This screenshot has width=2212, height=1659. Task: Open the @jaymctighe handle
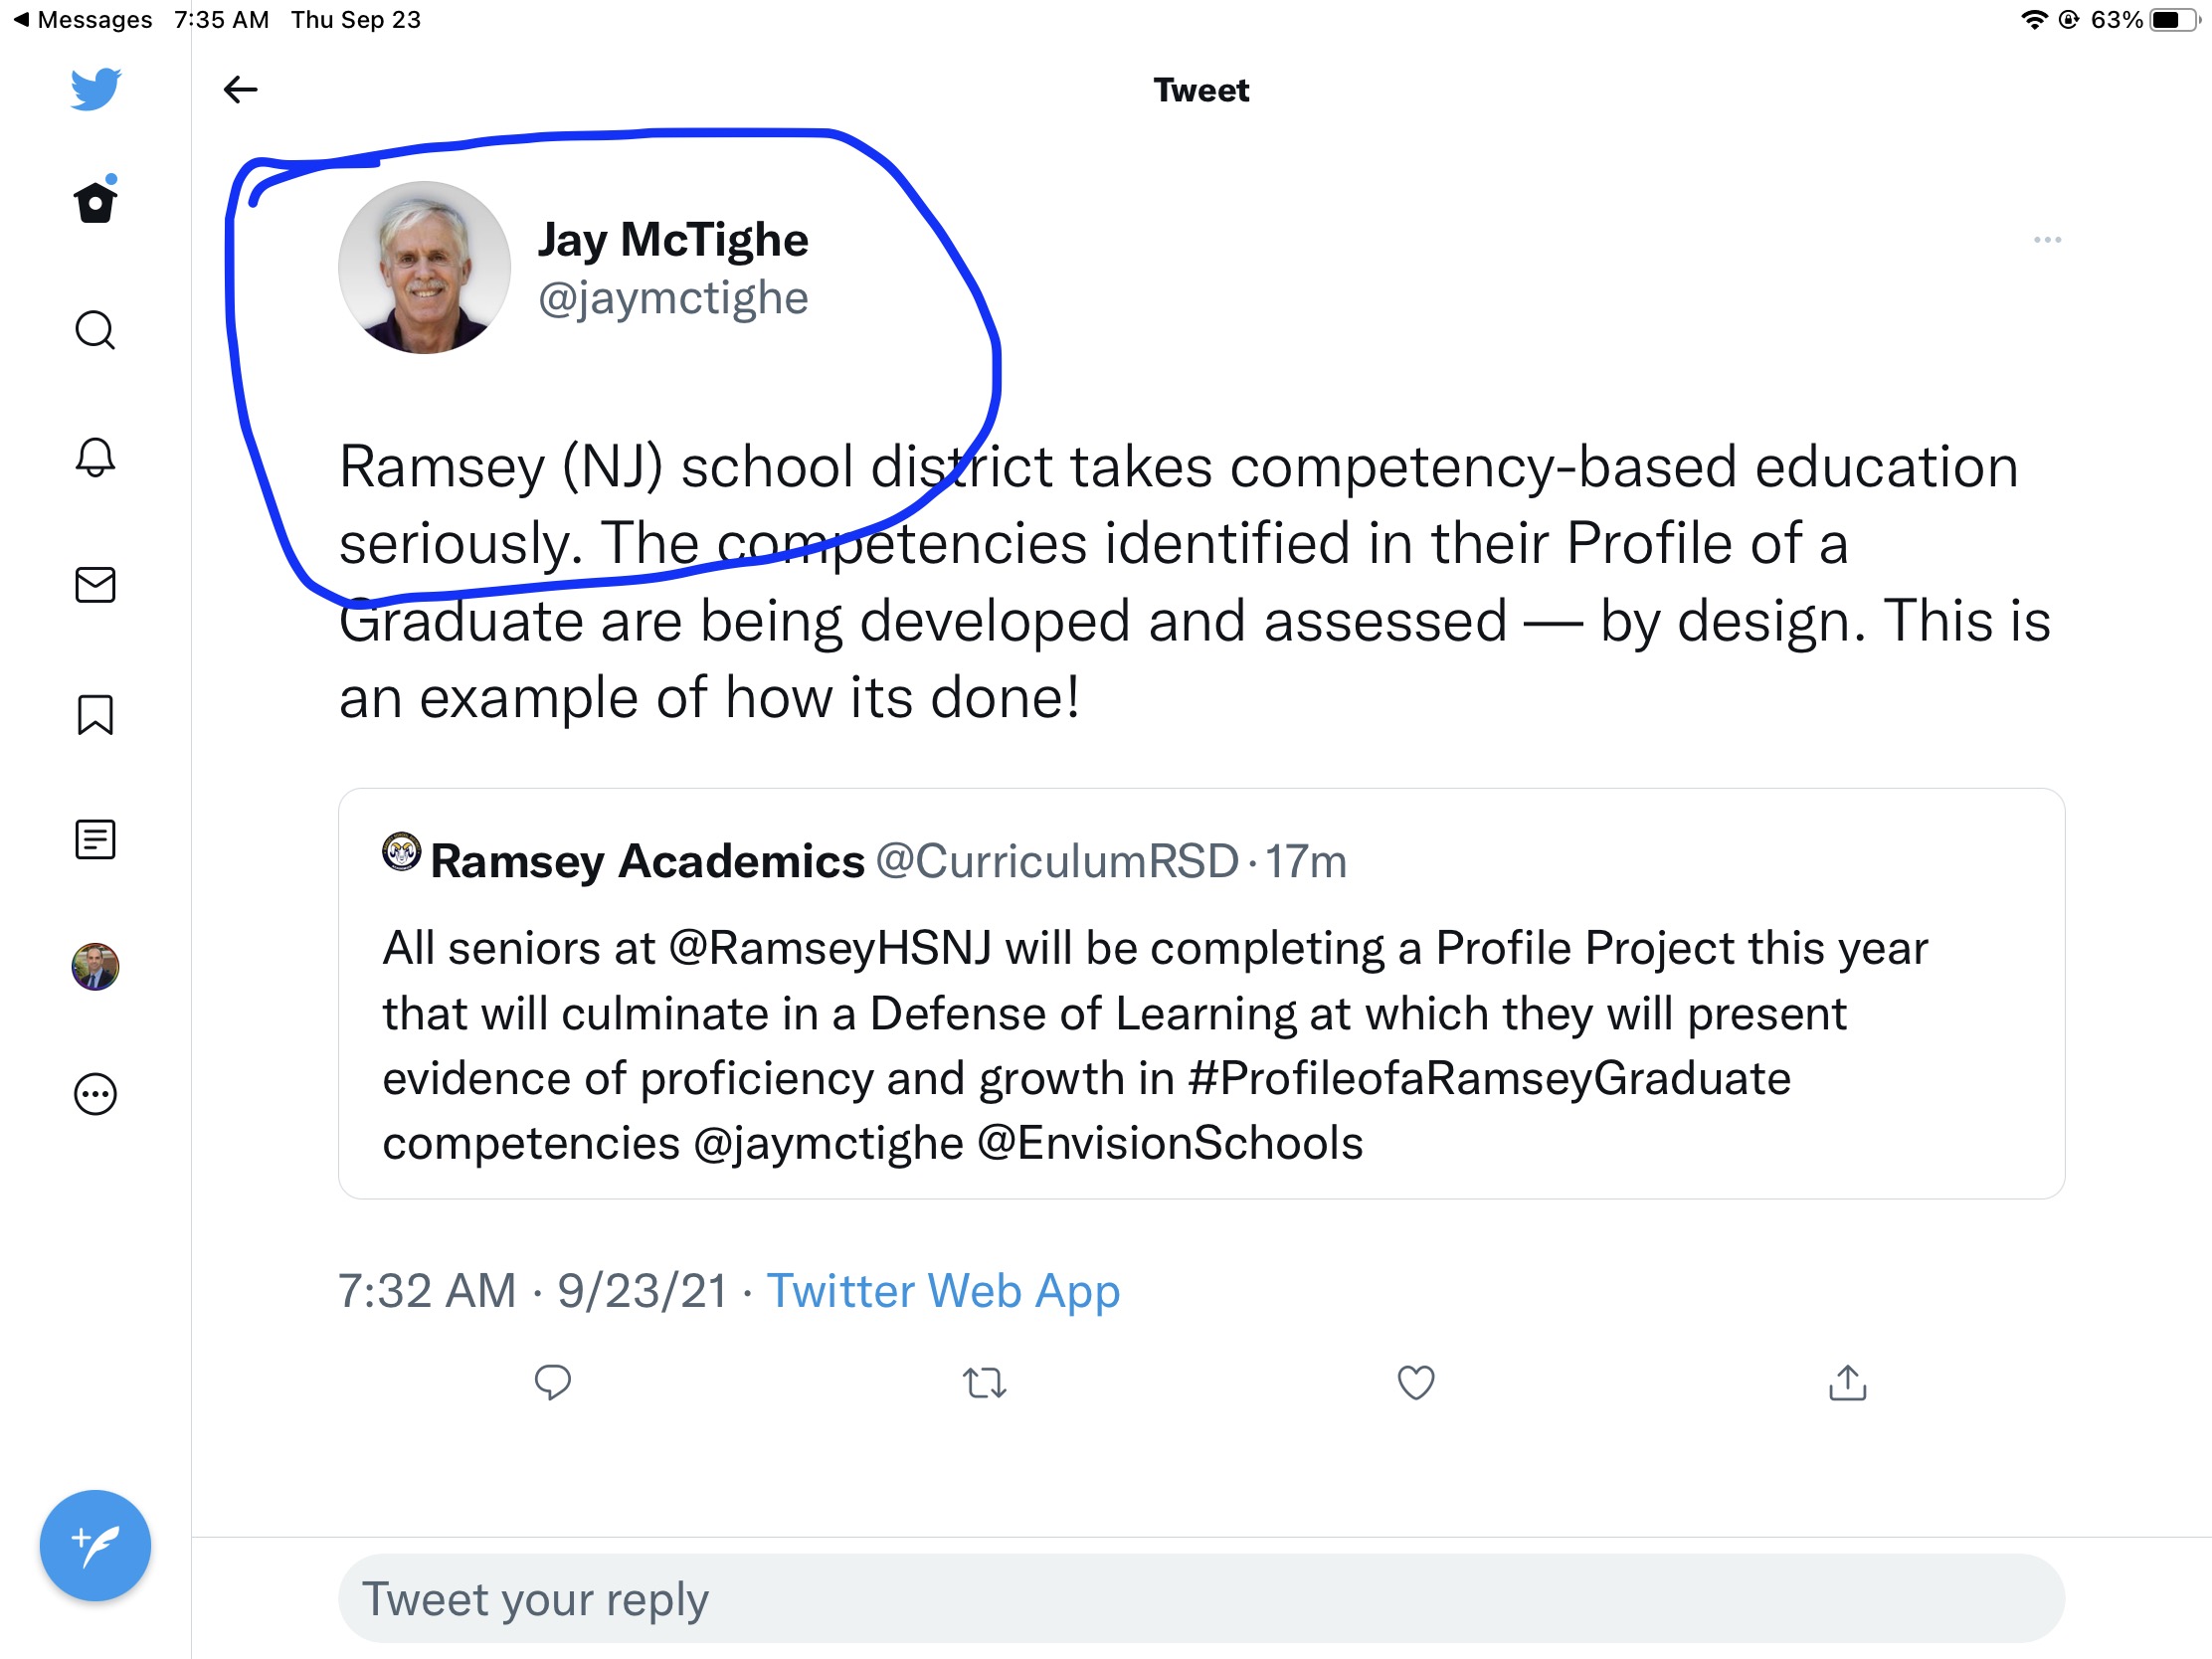[x=673, y=298]
